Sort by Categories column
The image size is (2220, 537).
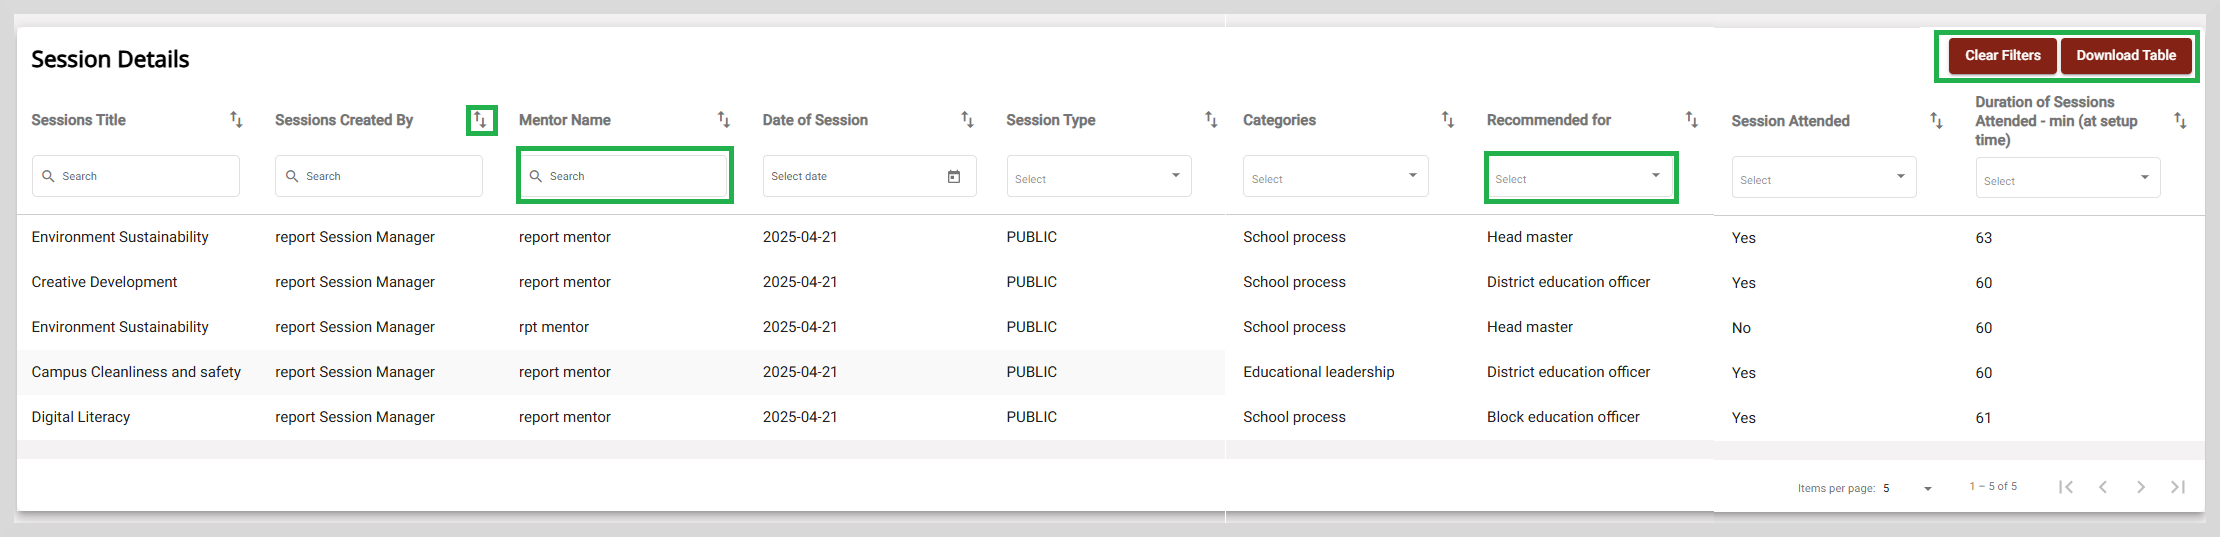point(1448,120)
